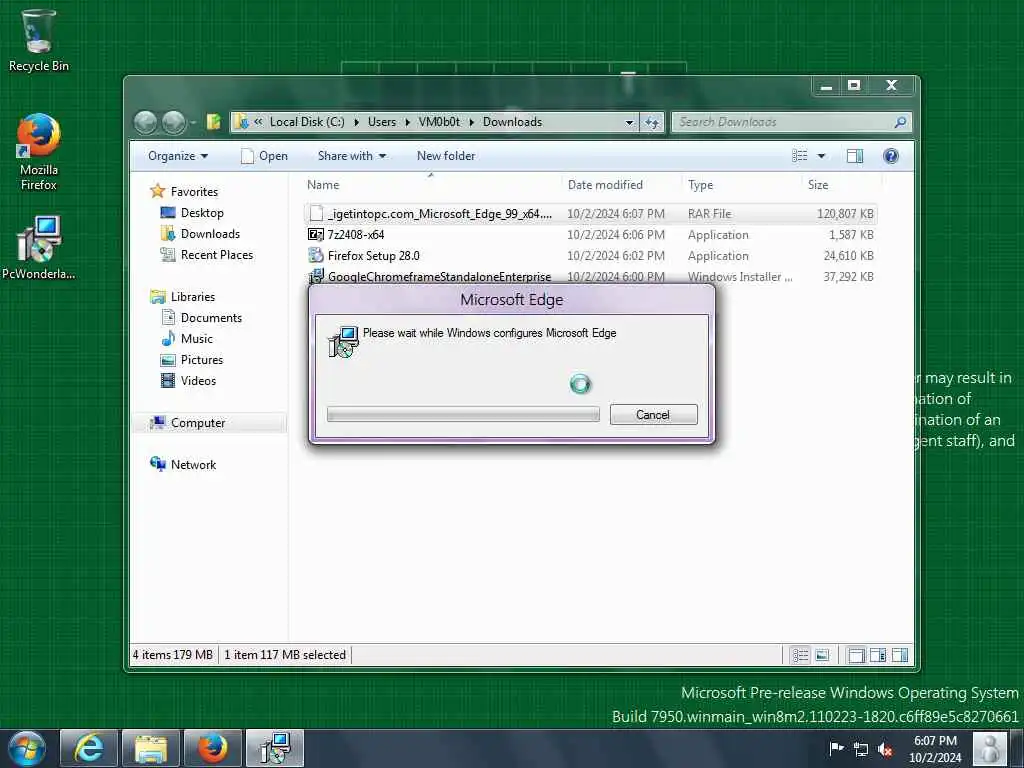The image size is (1024, 768).
Task: Open the Share with menu
Action: [x=352, y=156]
